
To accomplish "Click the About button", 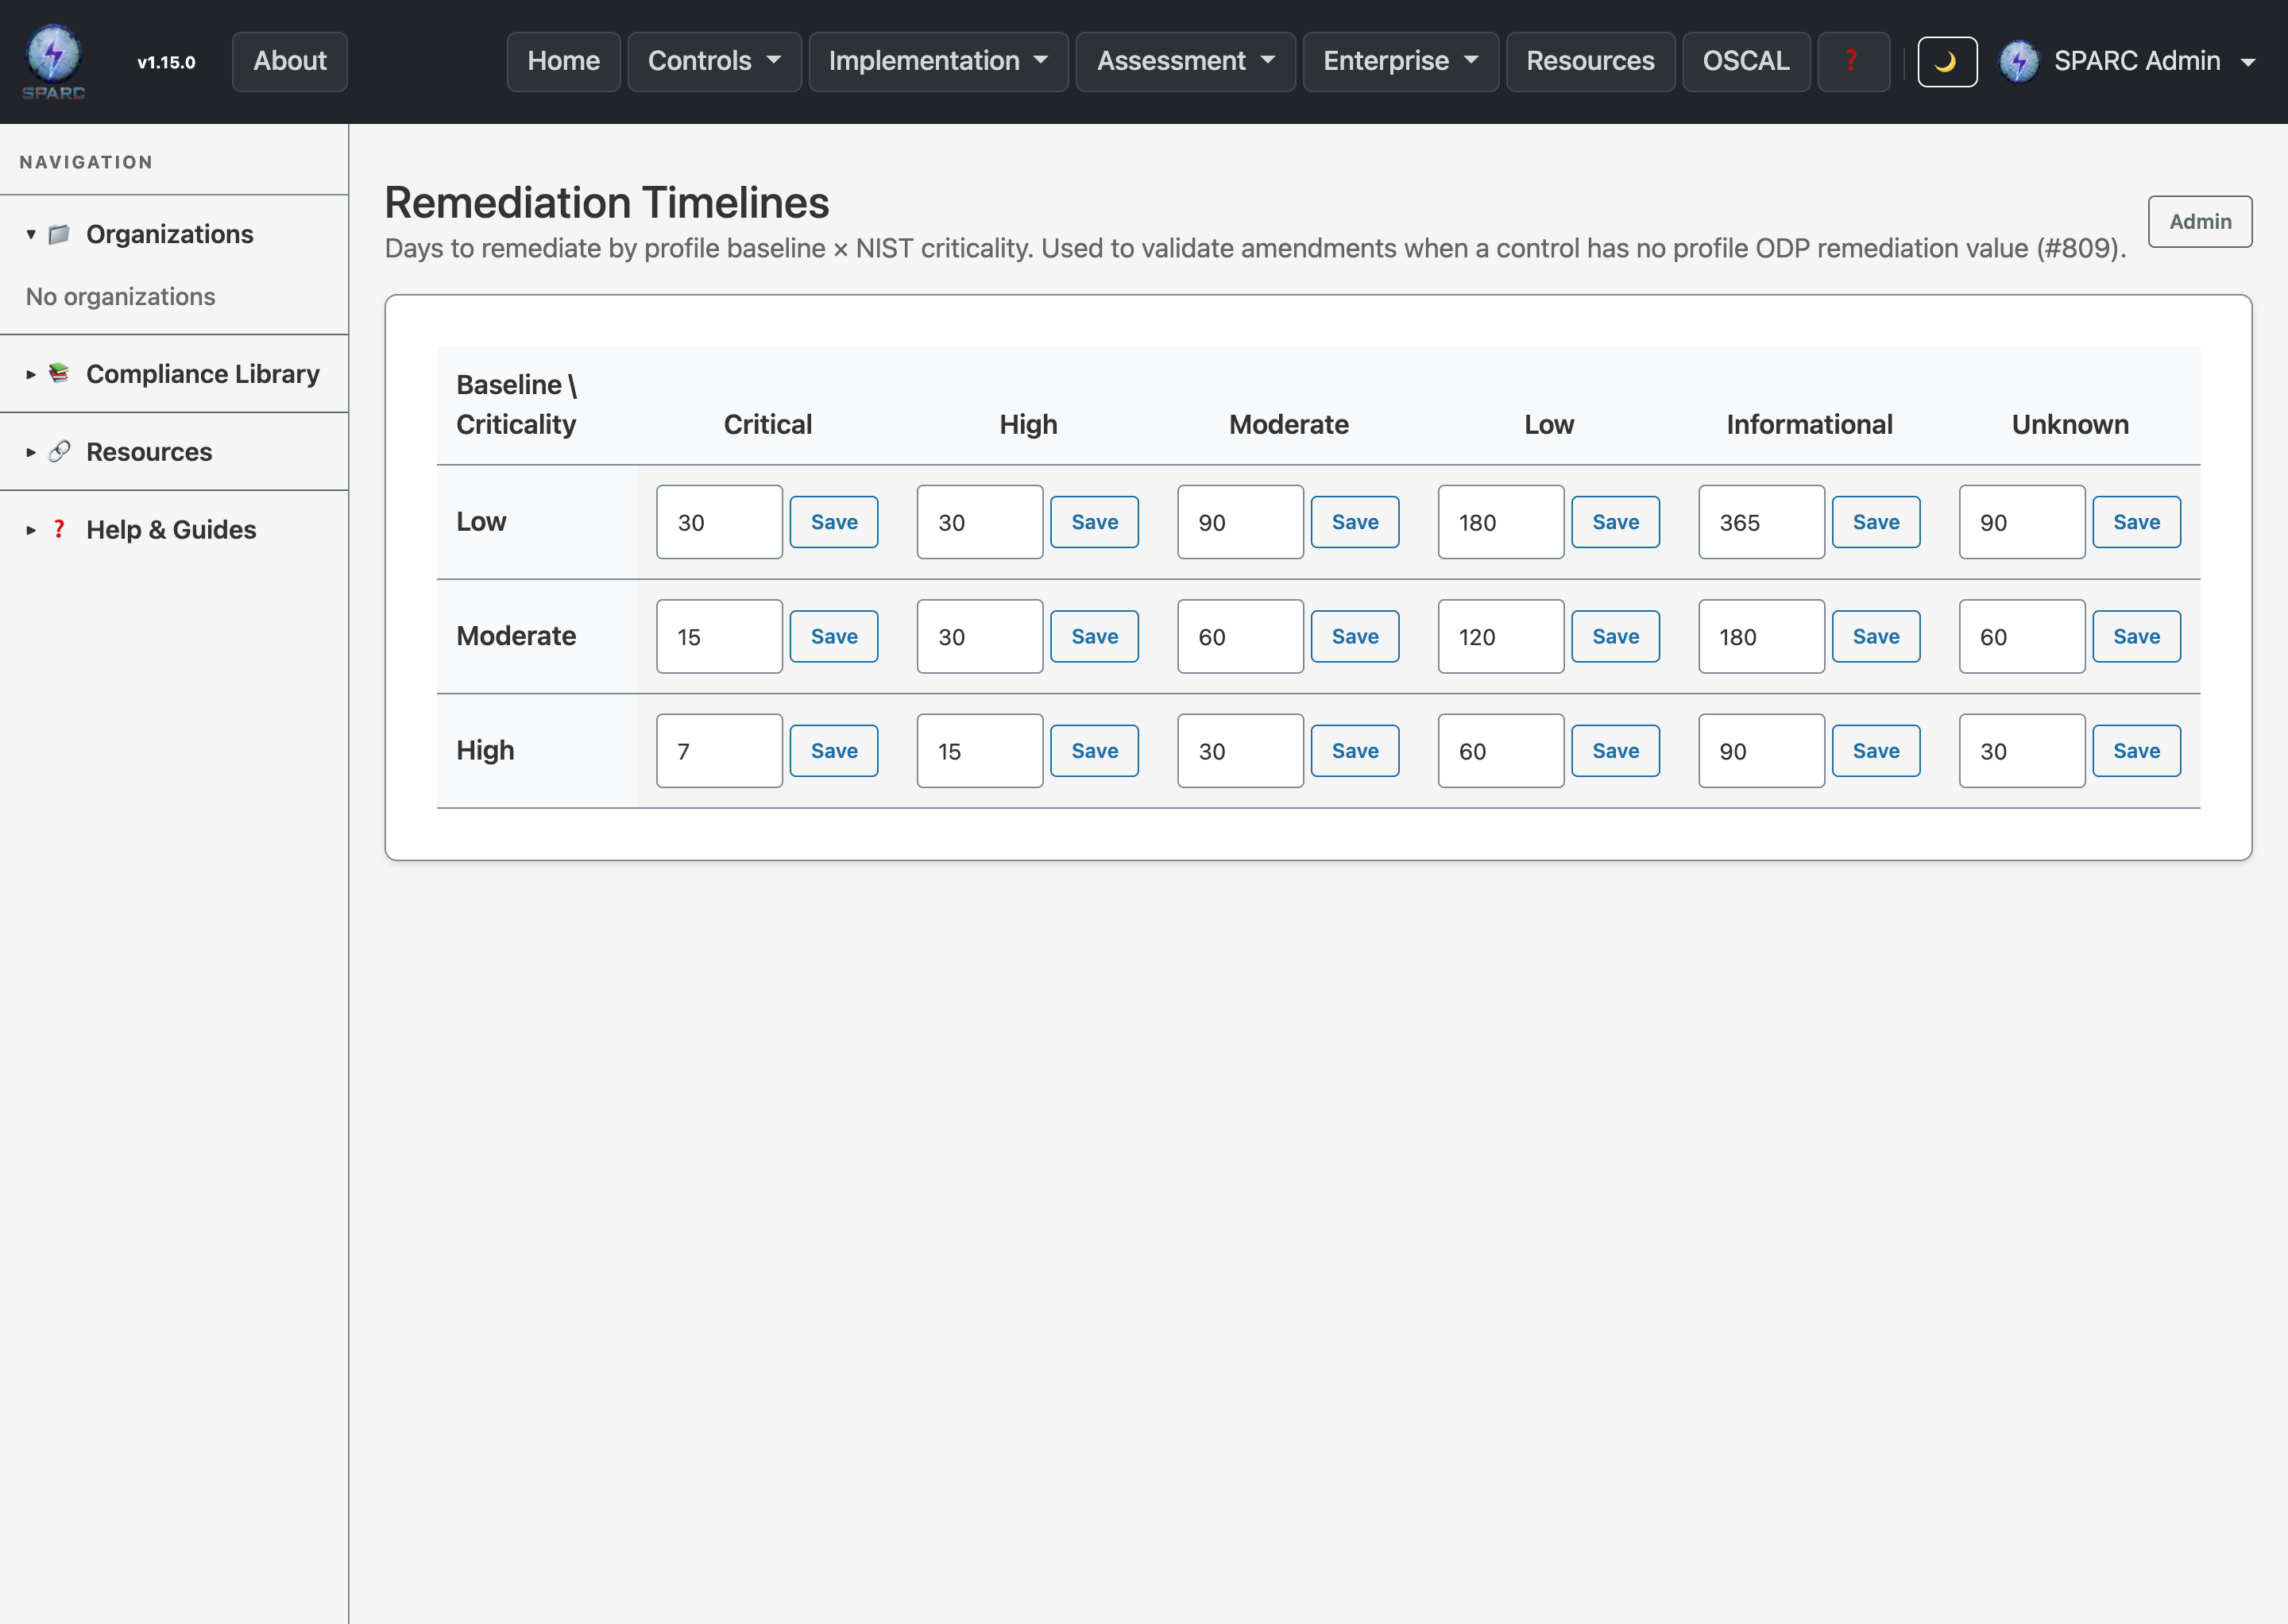I will (x=290, y=61).
